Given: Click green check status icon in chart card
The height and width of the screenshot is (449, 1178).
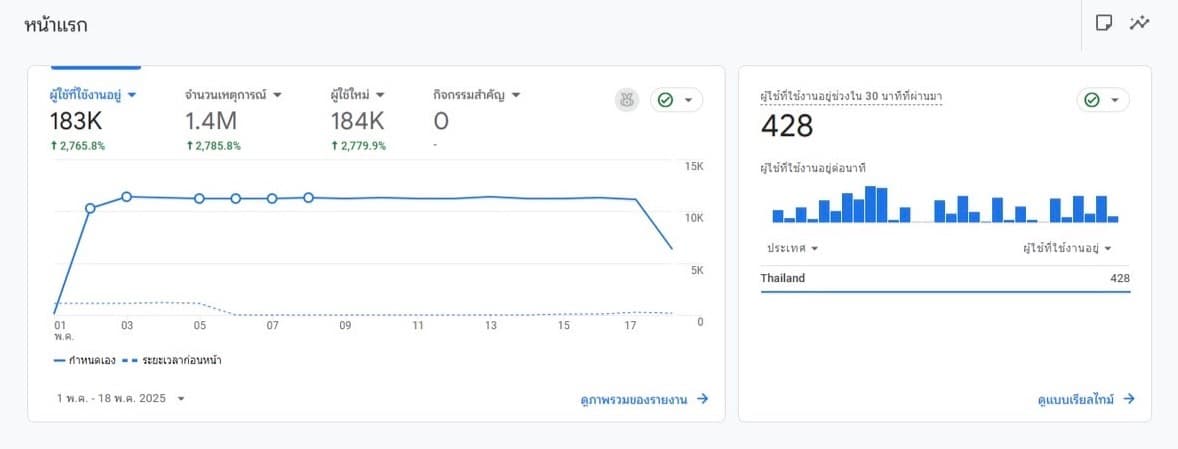Looking at the screenshot, I should click(x=666, y=100).
